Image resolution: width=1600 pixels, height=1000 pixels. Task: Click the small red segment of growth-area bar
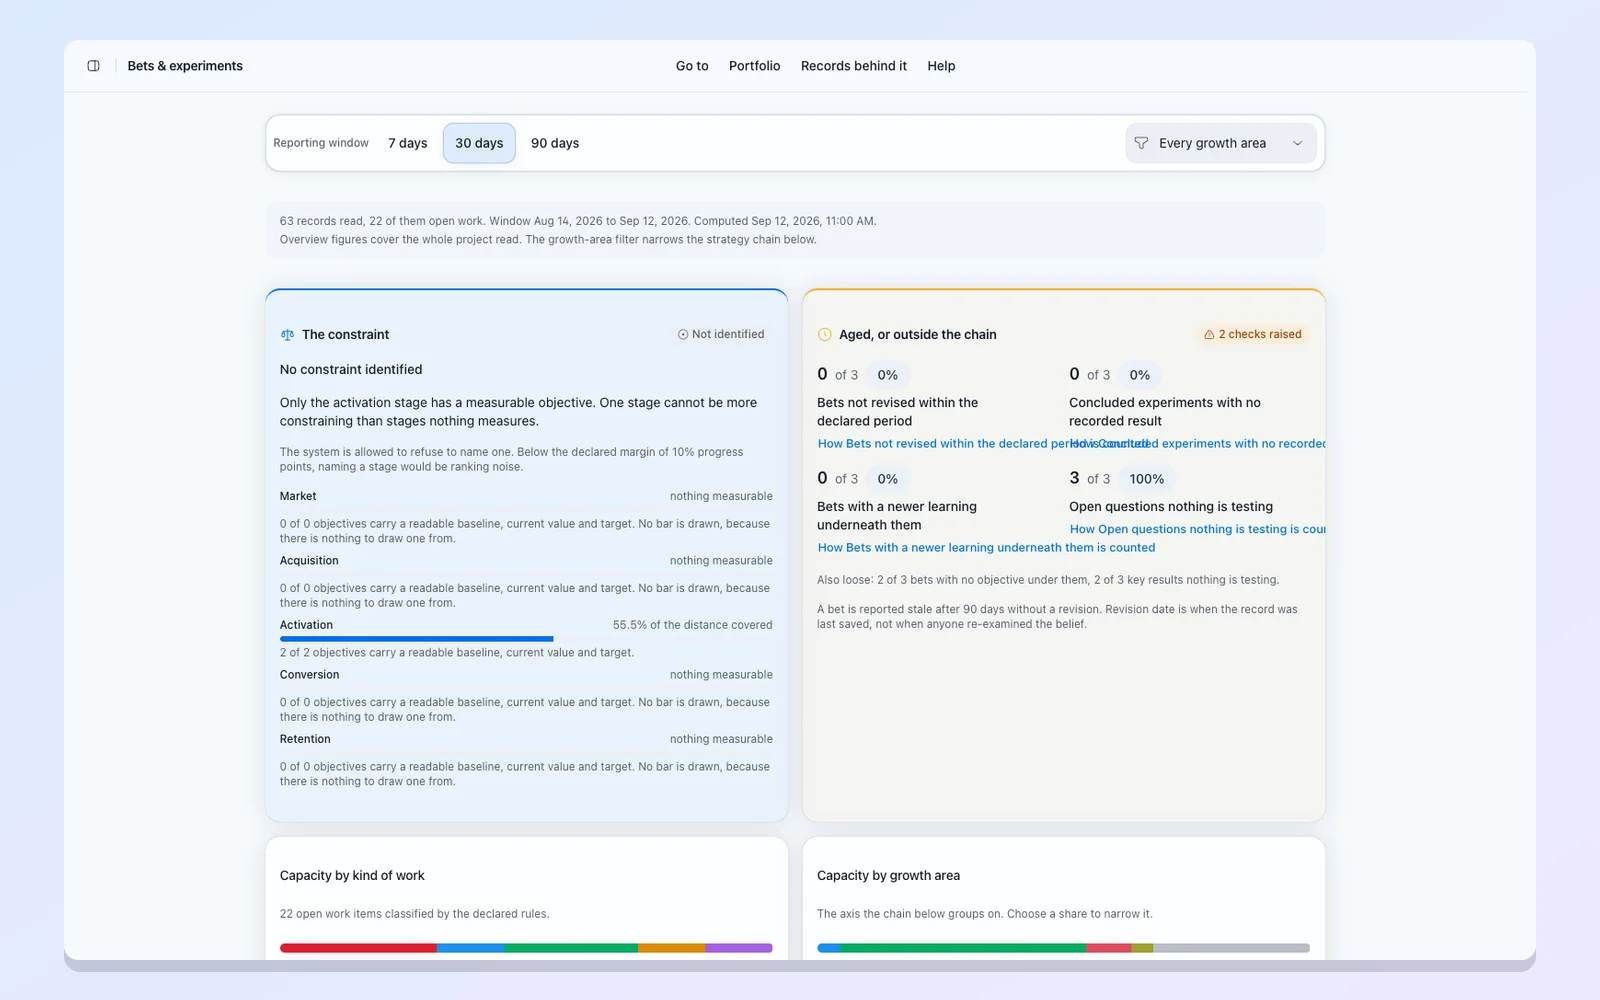[x=1108, y=948]
